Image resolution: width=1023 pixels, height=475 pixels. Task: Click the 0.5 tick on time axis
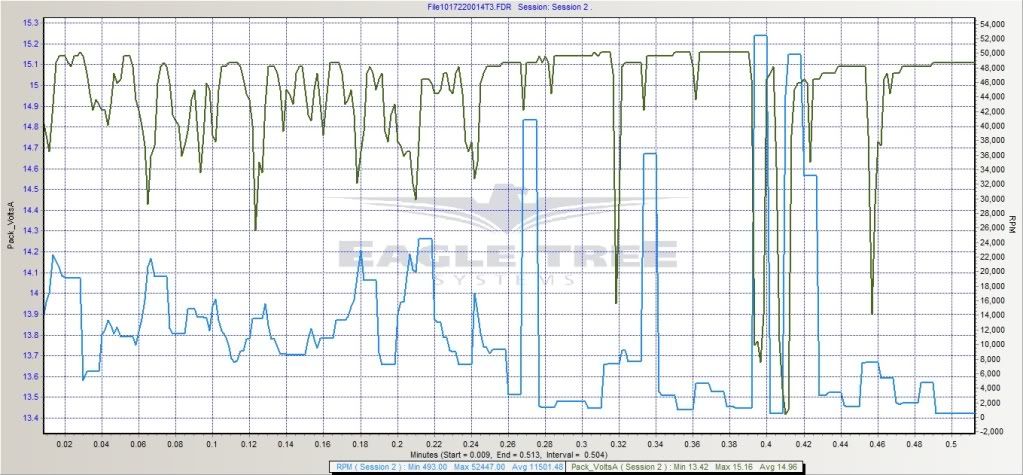pyautogui.click(x=951, y=441)
